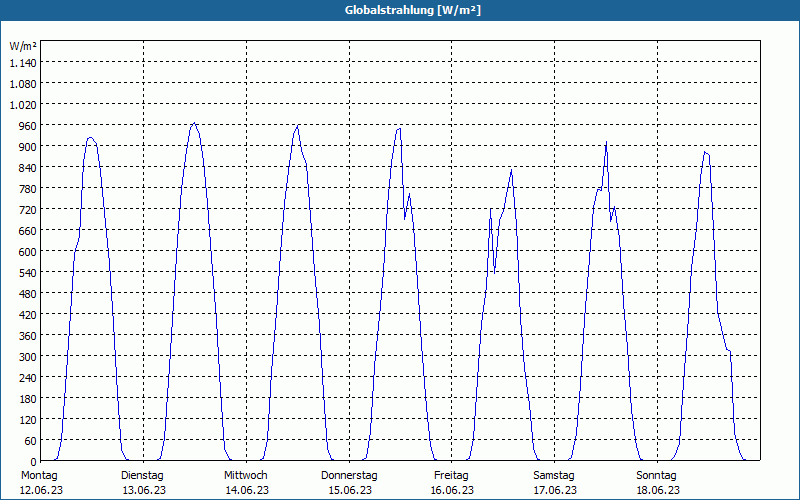Click the 960 y-axis label

pos(28,126)
